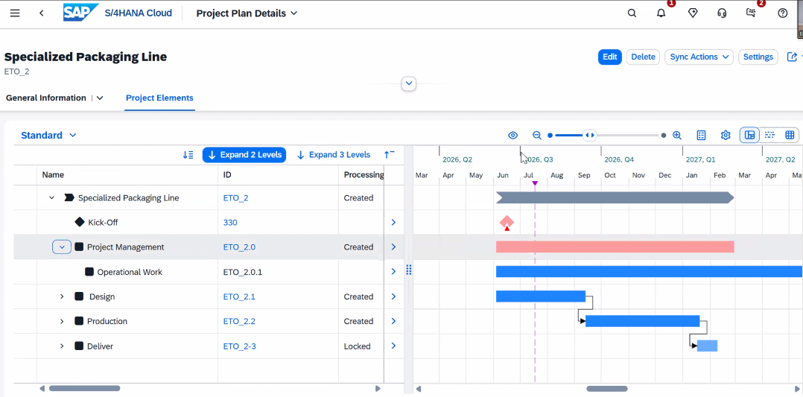Open Project Plan Details dropdown

[247, 13]
